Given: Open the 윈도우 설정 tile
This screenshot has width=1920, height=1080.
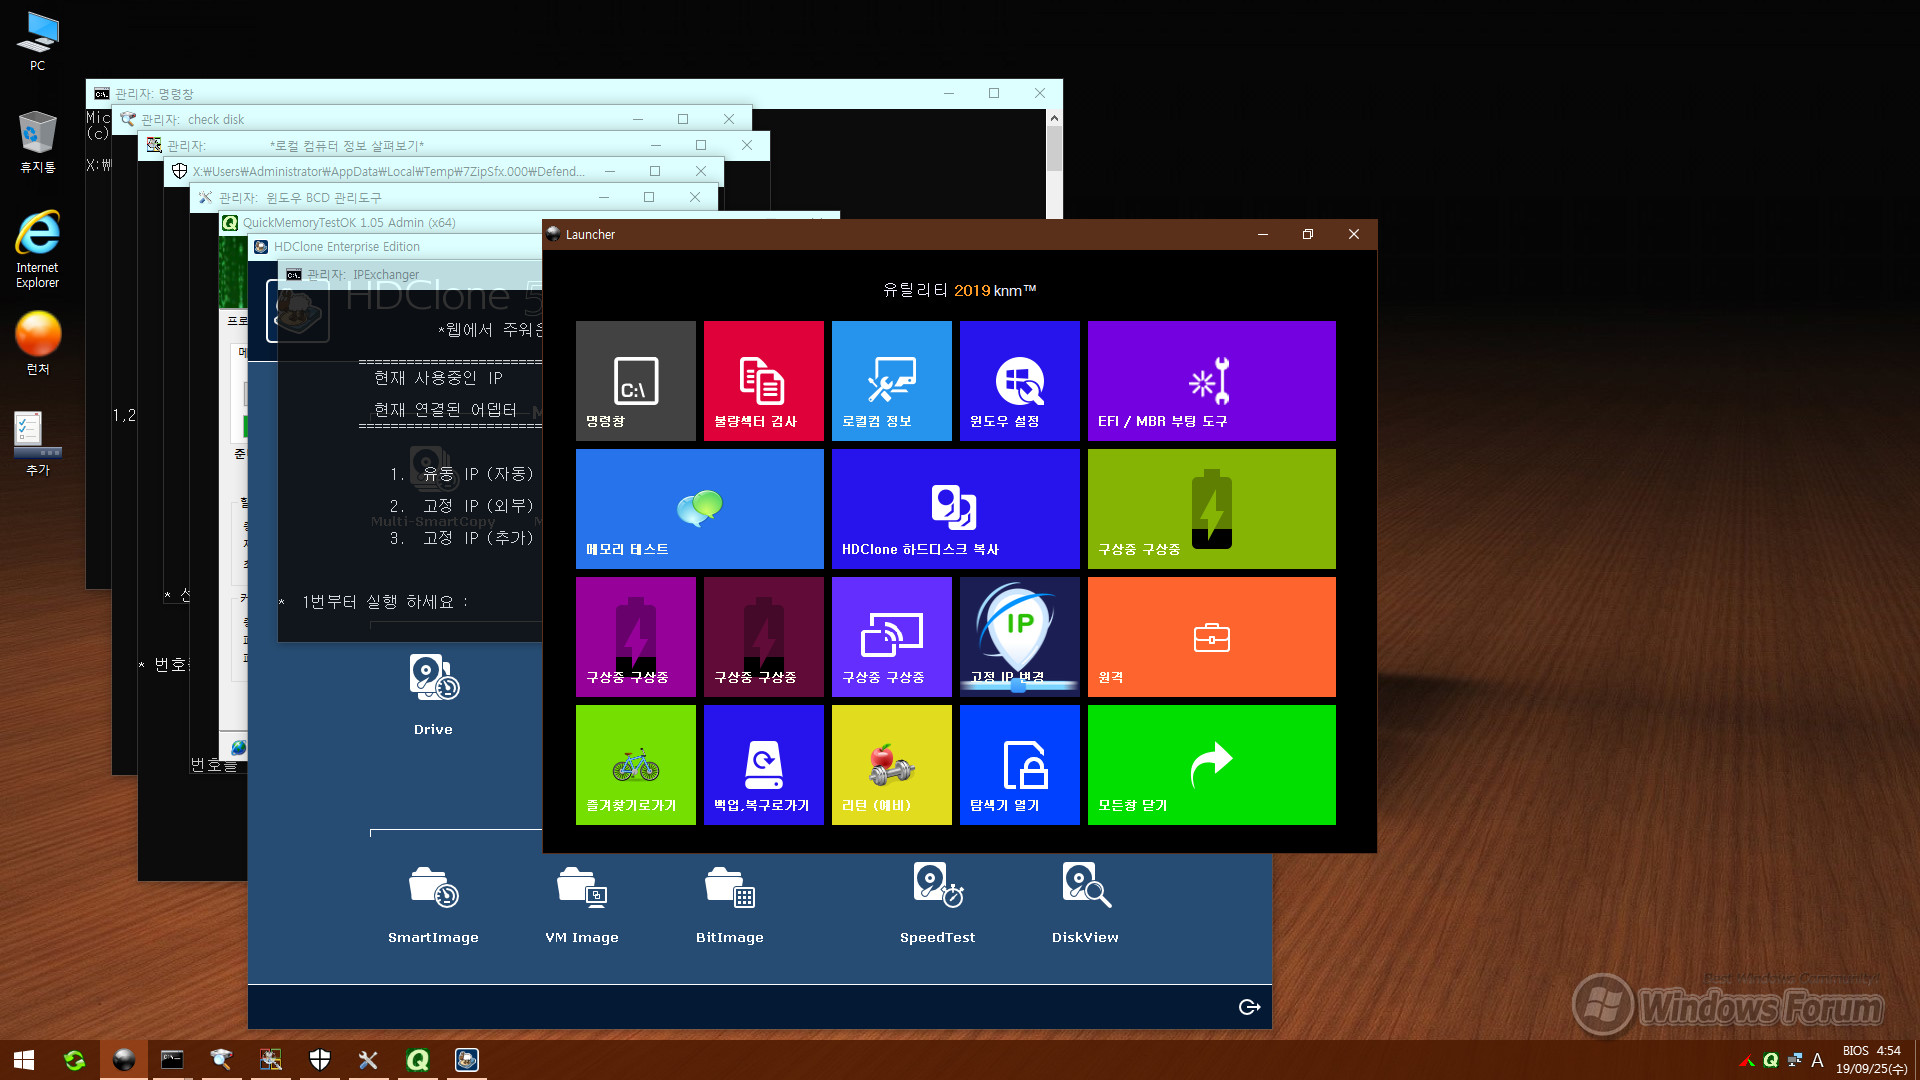Looking at the screenshot, I should 1019,381.
